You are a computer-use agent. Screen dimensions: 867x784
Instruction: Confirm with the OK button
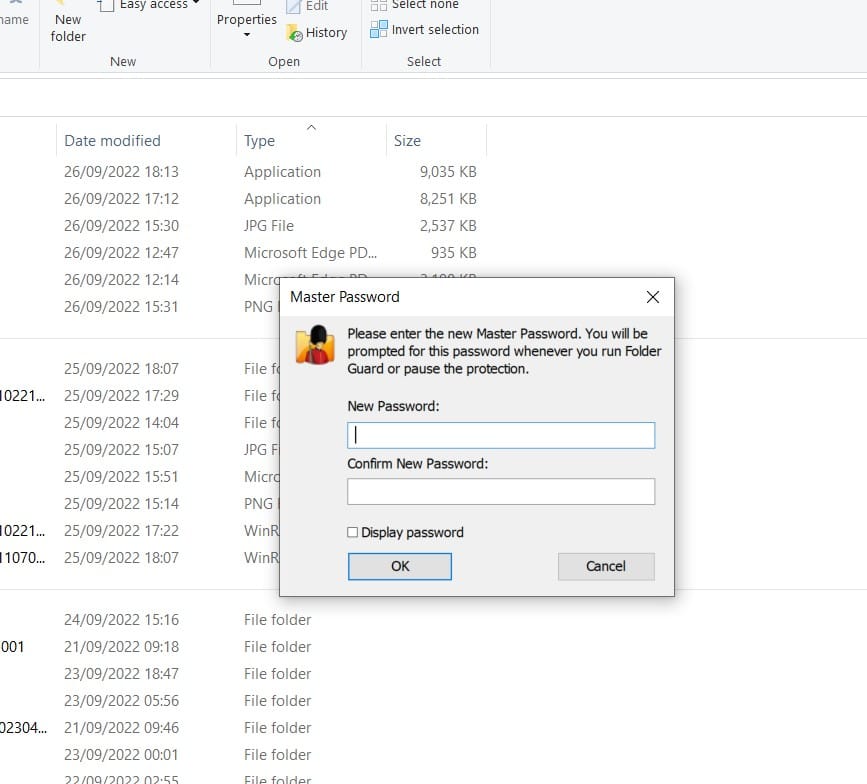coord(400,566)
